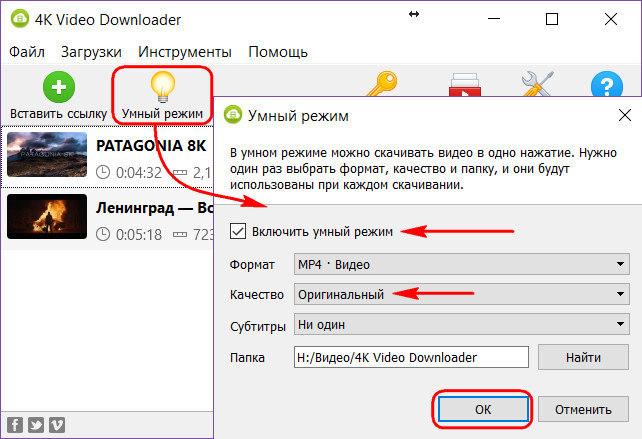Close the 4K Video Downloader main window
Viewport: 642px width, 439px height.
(x=611, y=19)
